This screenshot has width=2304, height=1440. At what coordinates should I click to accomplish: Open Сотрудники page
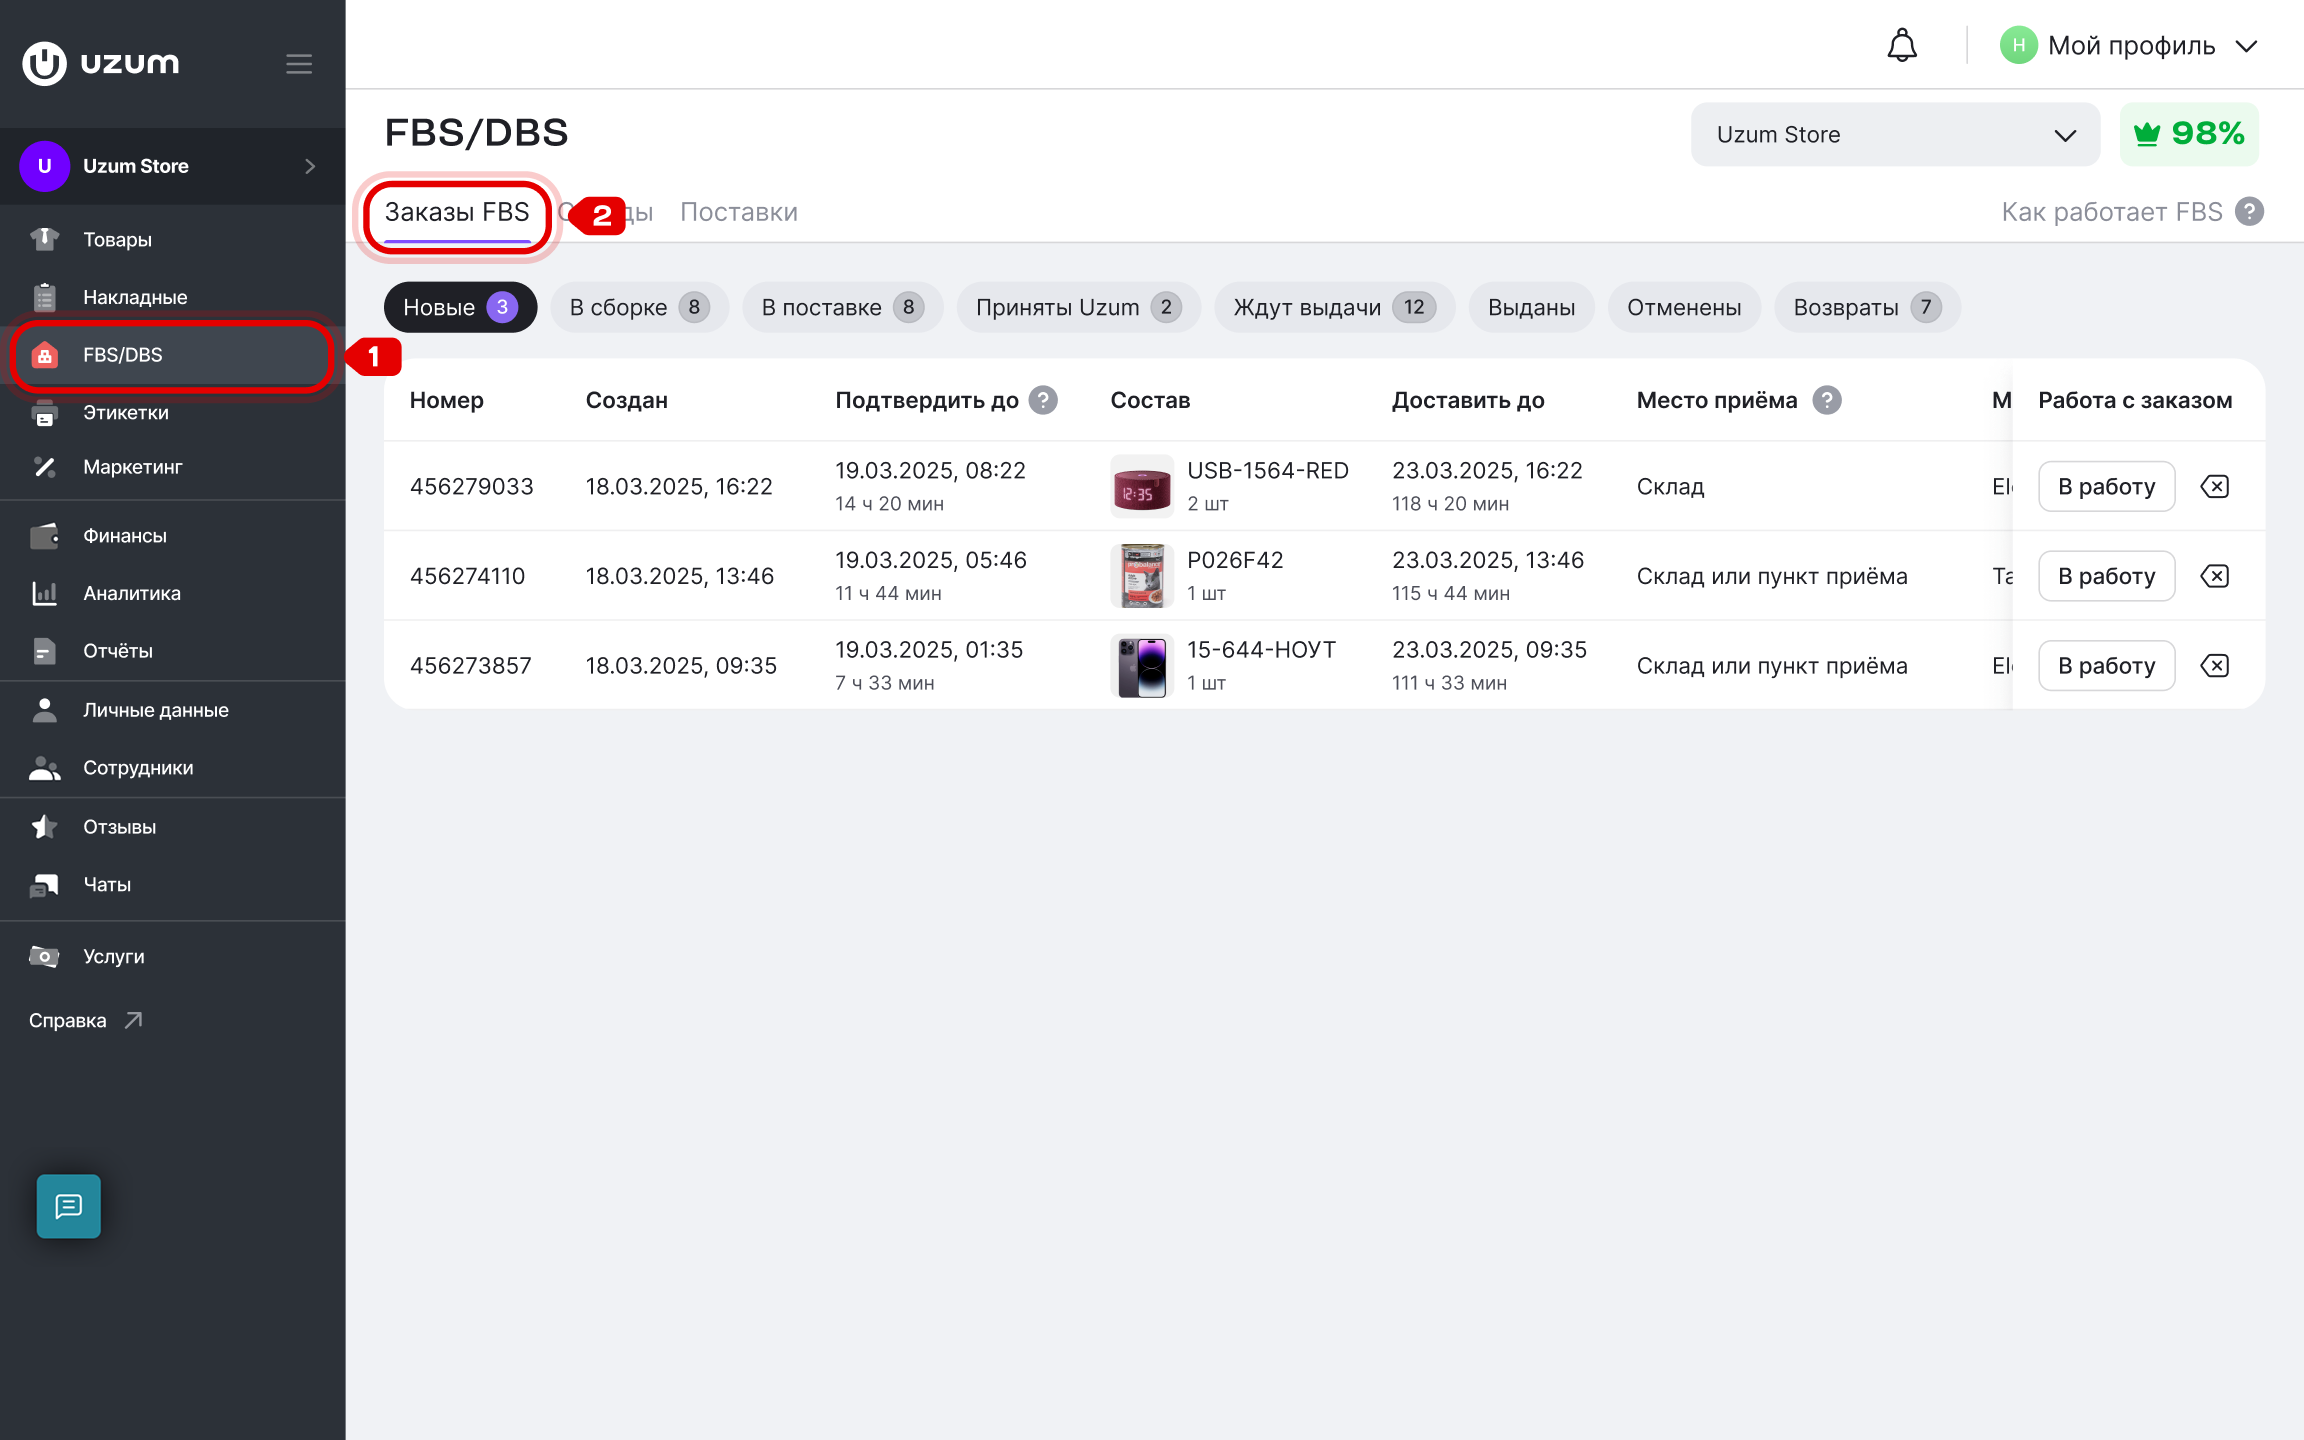[172, 768]
